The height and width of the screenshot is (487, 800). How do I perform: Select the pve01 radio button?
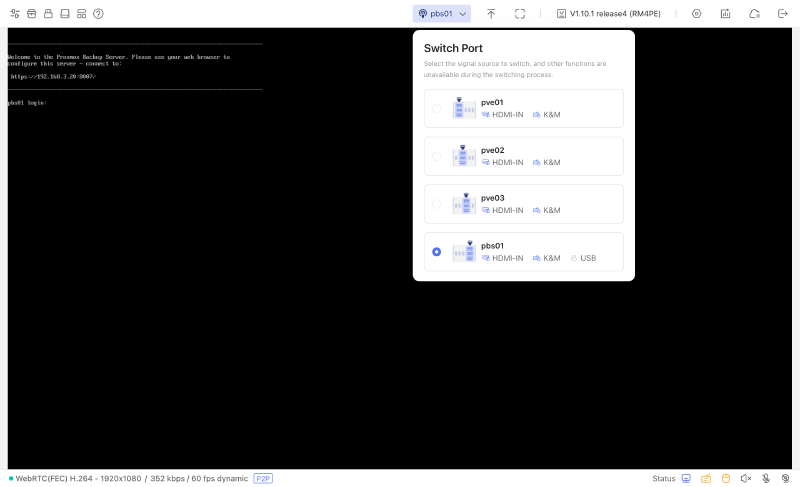click(x=436, y=108)
